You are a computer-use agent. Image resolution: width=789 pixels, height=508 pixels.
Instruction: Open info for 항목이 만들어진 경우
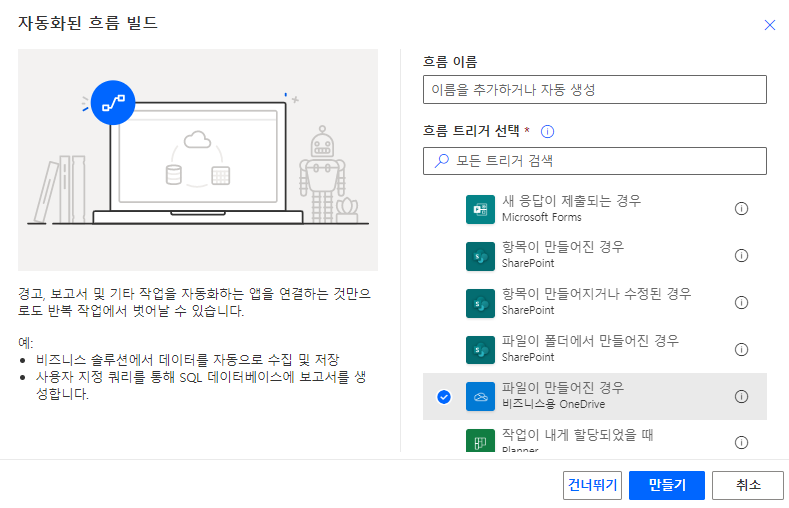coord(741,256)
